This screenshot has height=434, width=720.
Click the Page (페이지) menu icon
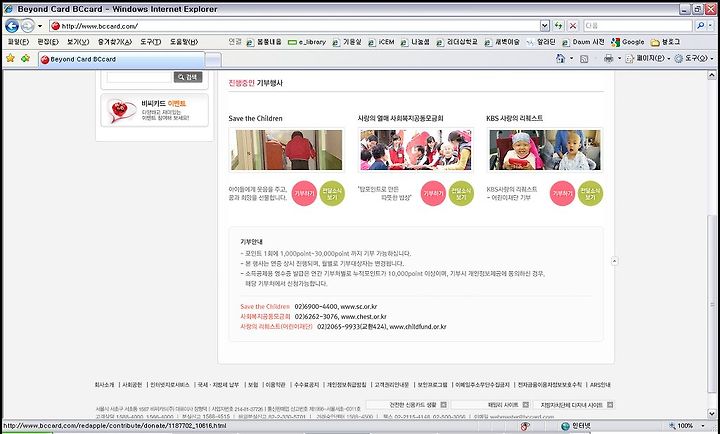tap(630, 59)
